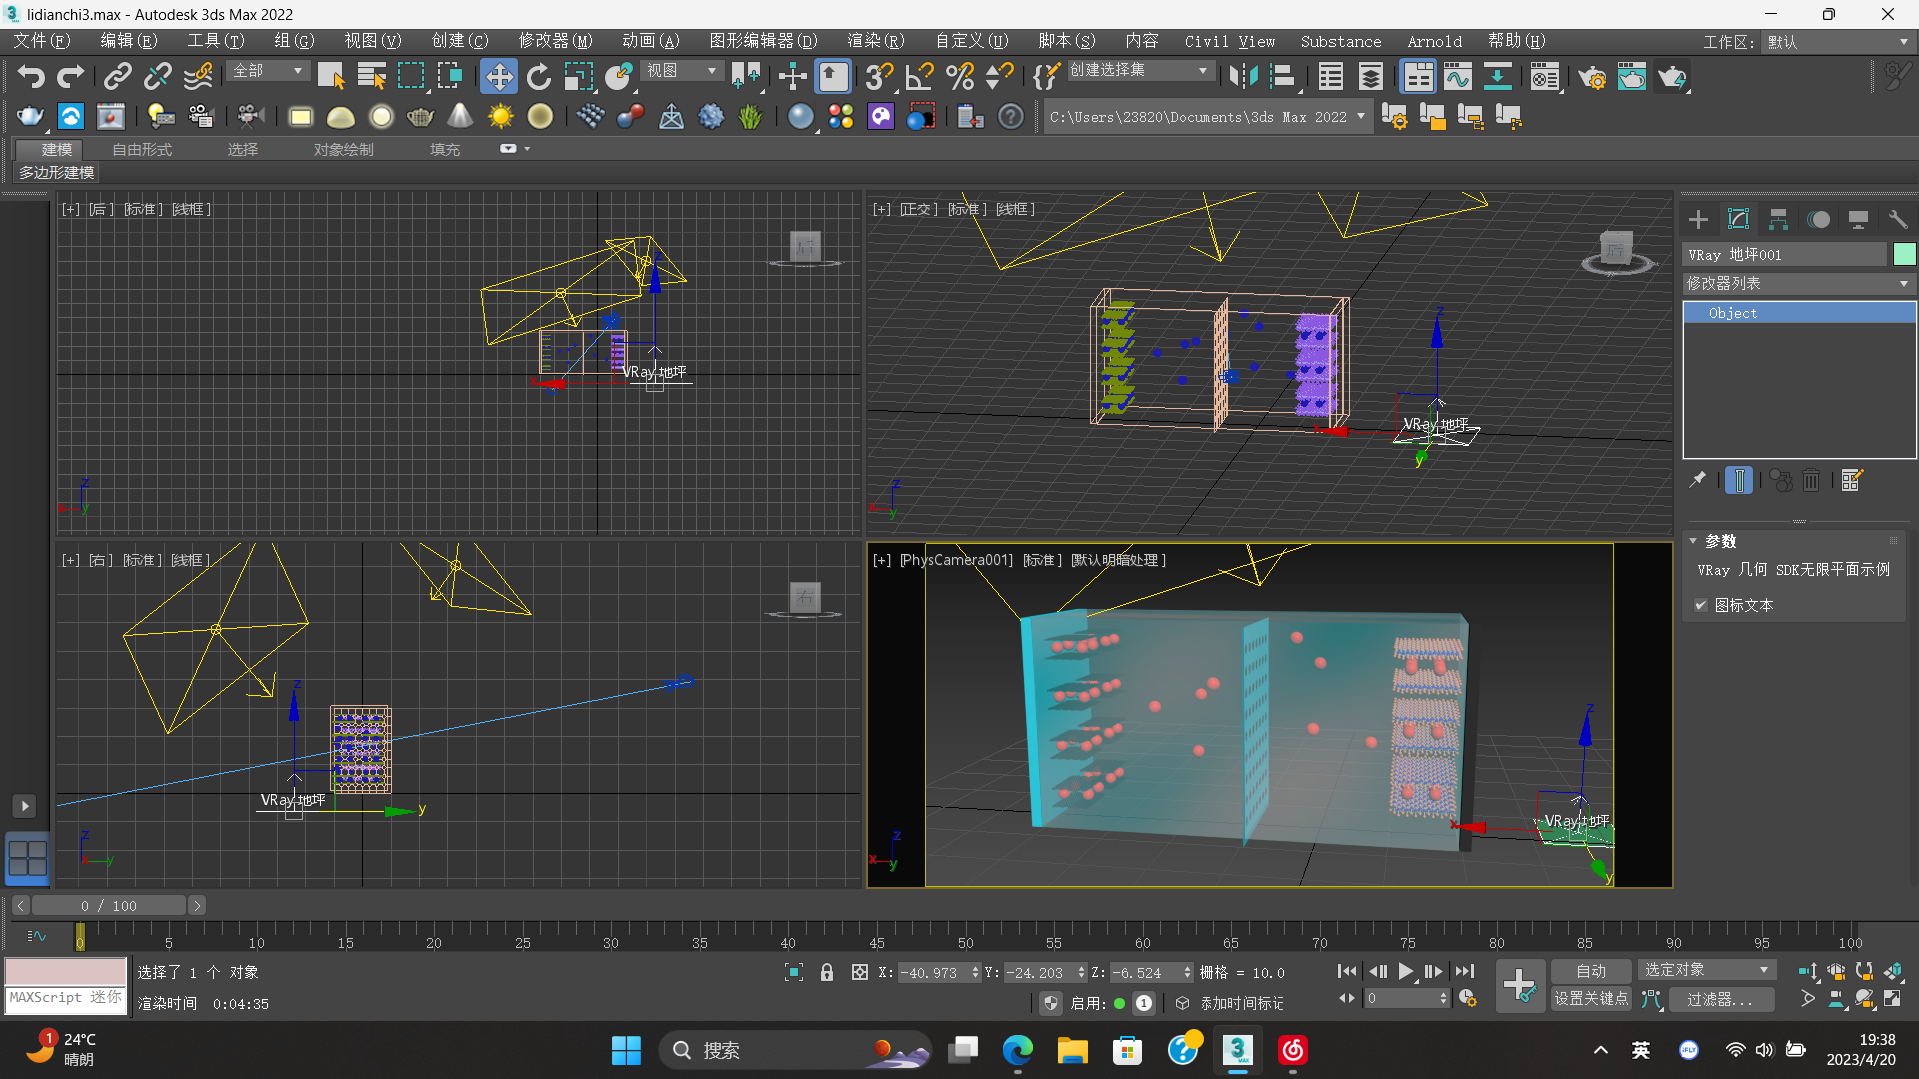Toggle Percent Snap button
This screenshot has width=1919, height=1079.
coord(959,77)
